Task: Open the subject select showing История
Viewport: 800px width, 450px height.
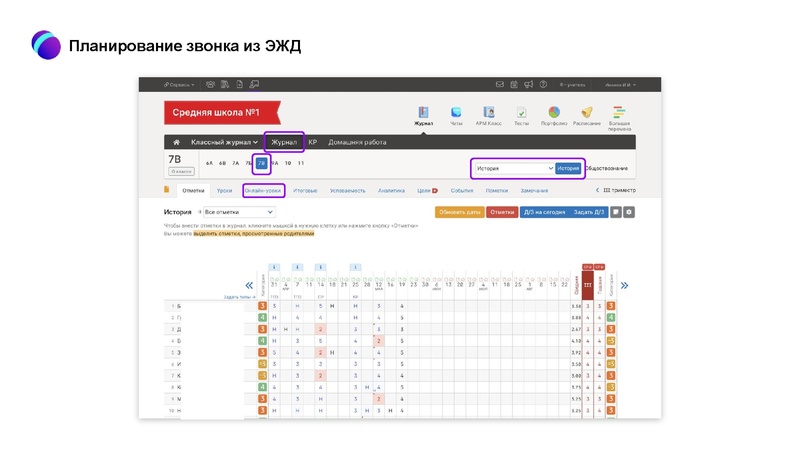Action: pos(514,168)
